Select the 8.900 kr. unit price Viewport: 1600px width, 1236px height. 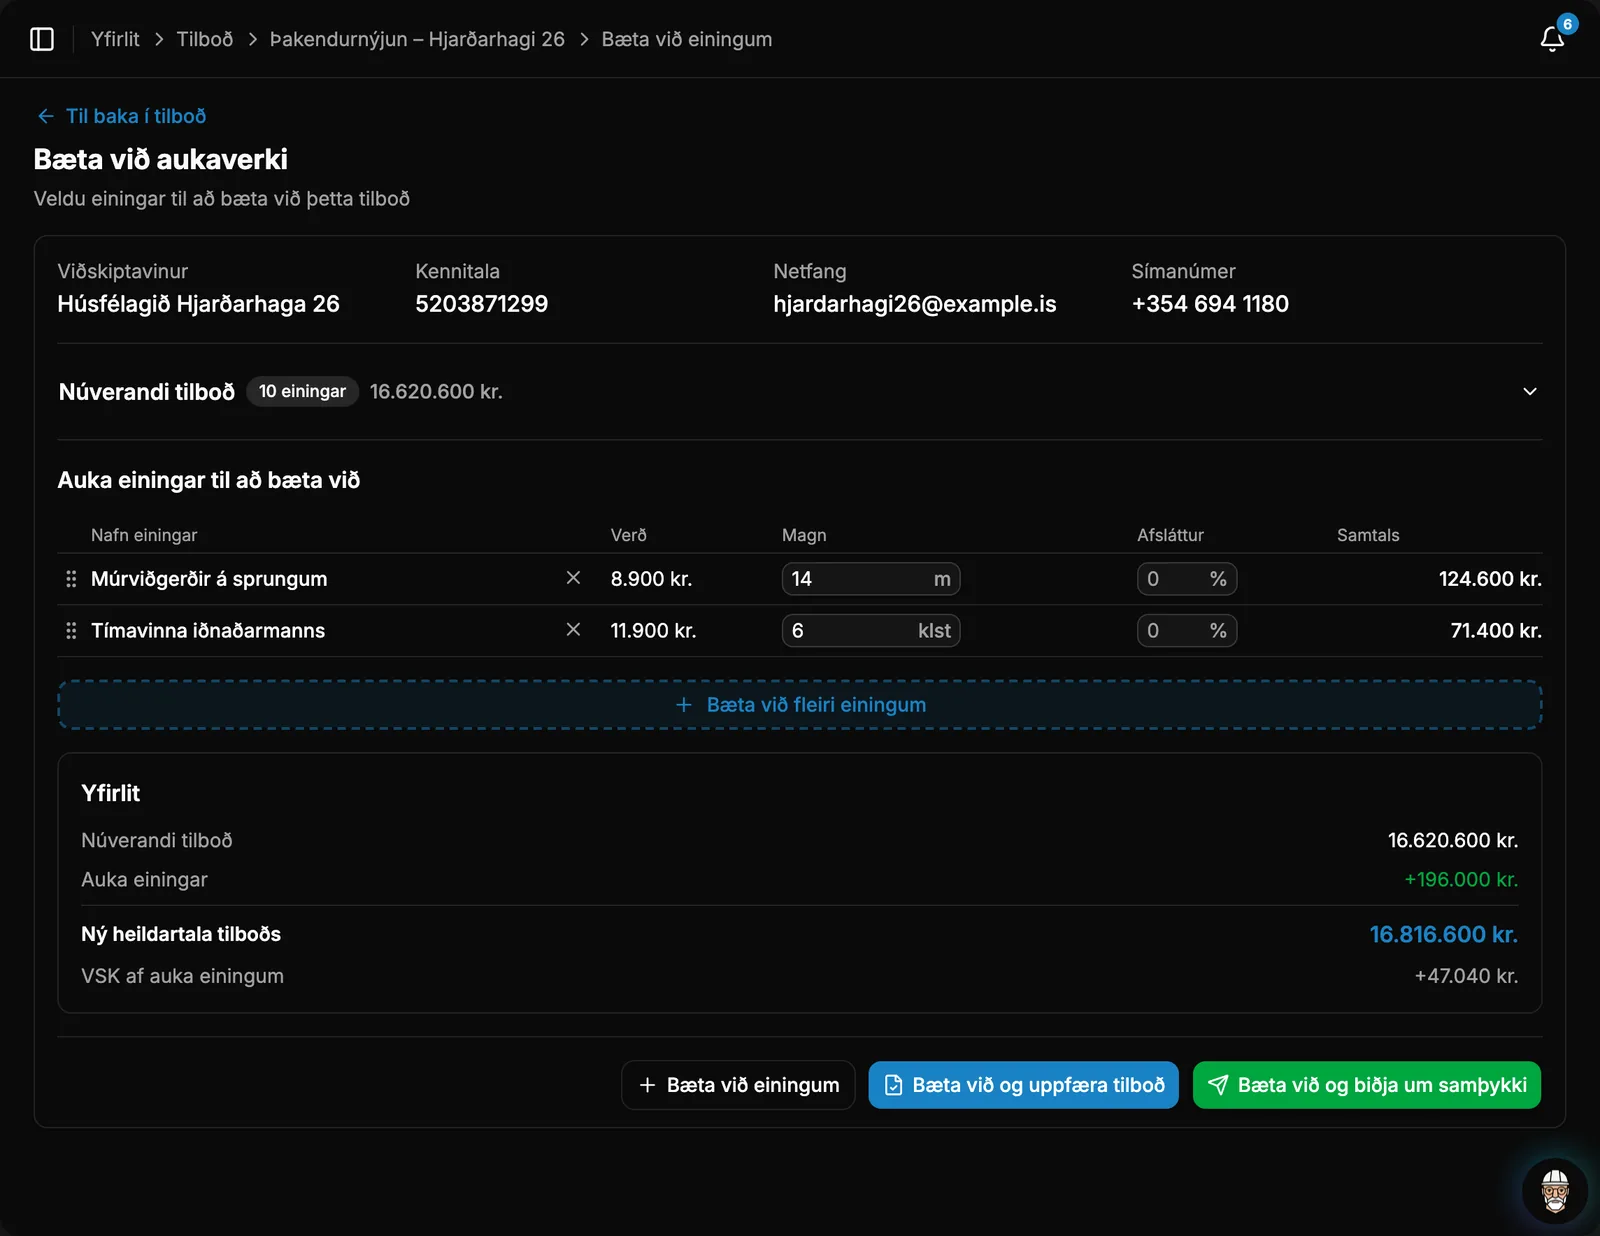(x=651, y=579)
